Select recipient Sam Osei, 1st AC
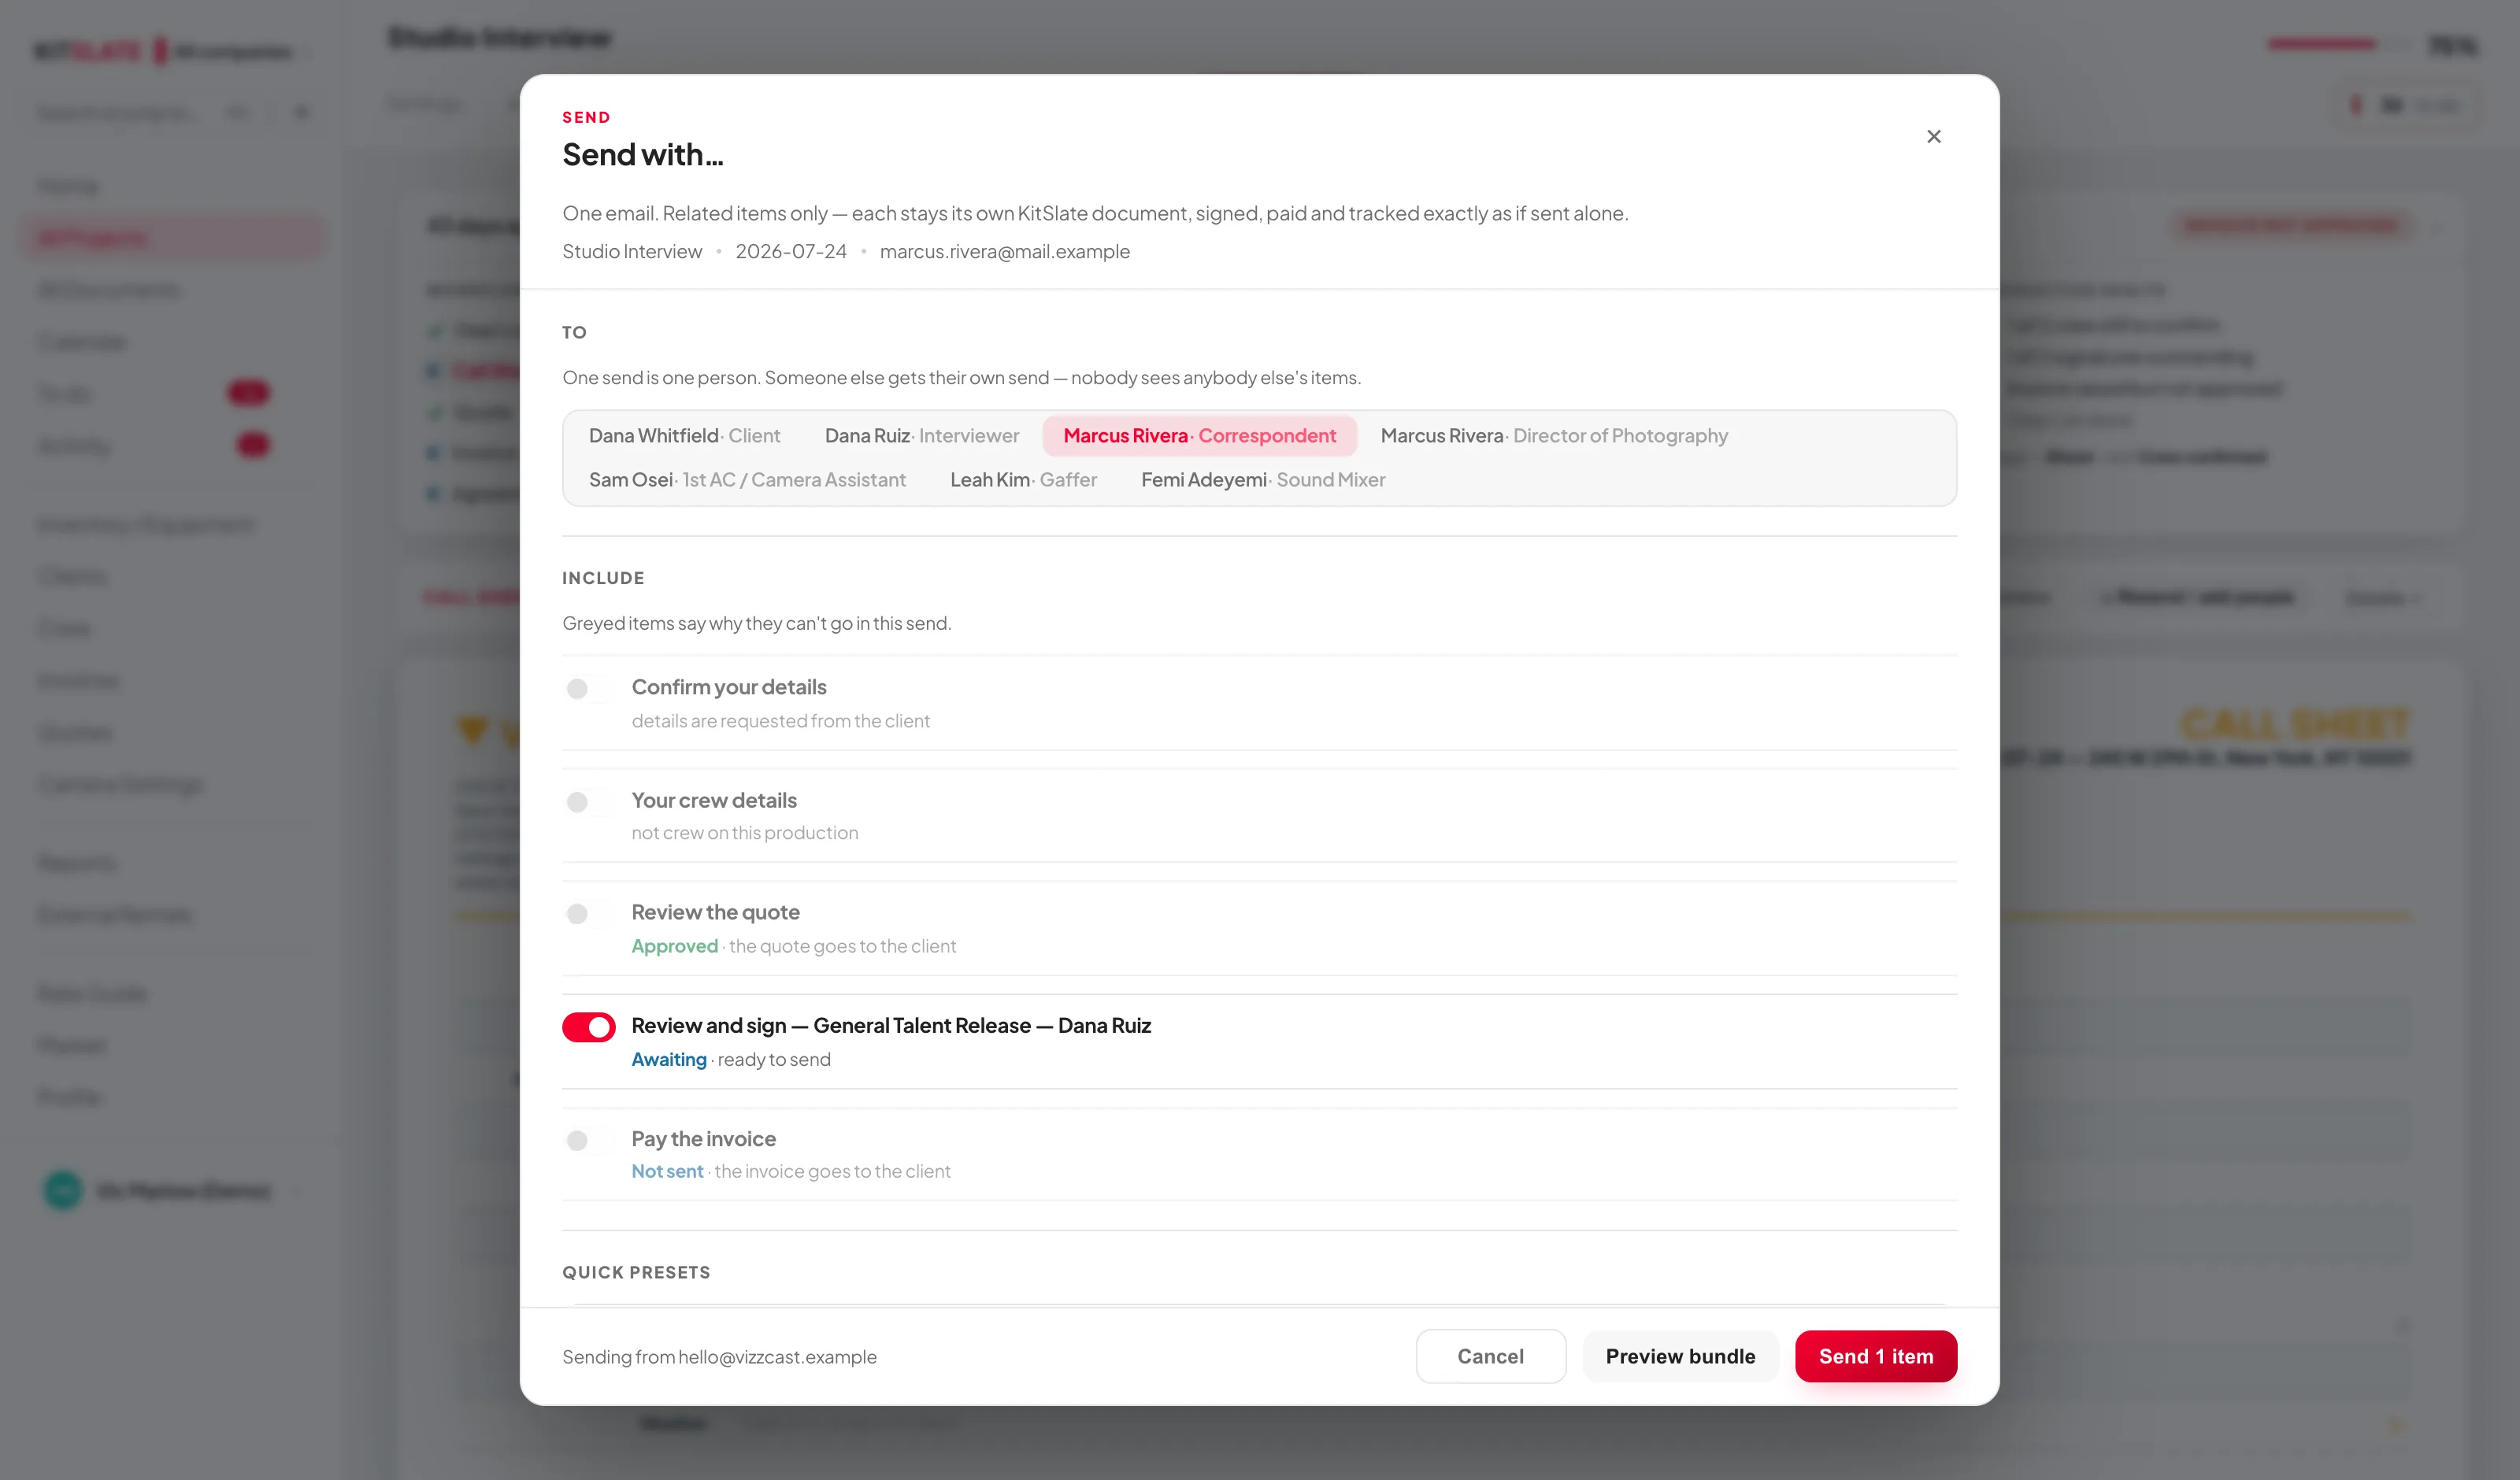 coord(747,480)
